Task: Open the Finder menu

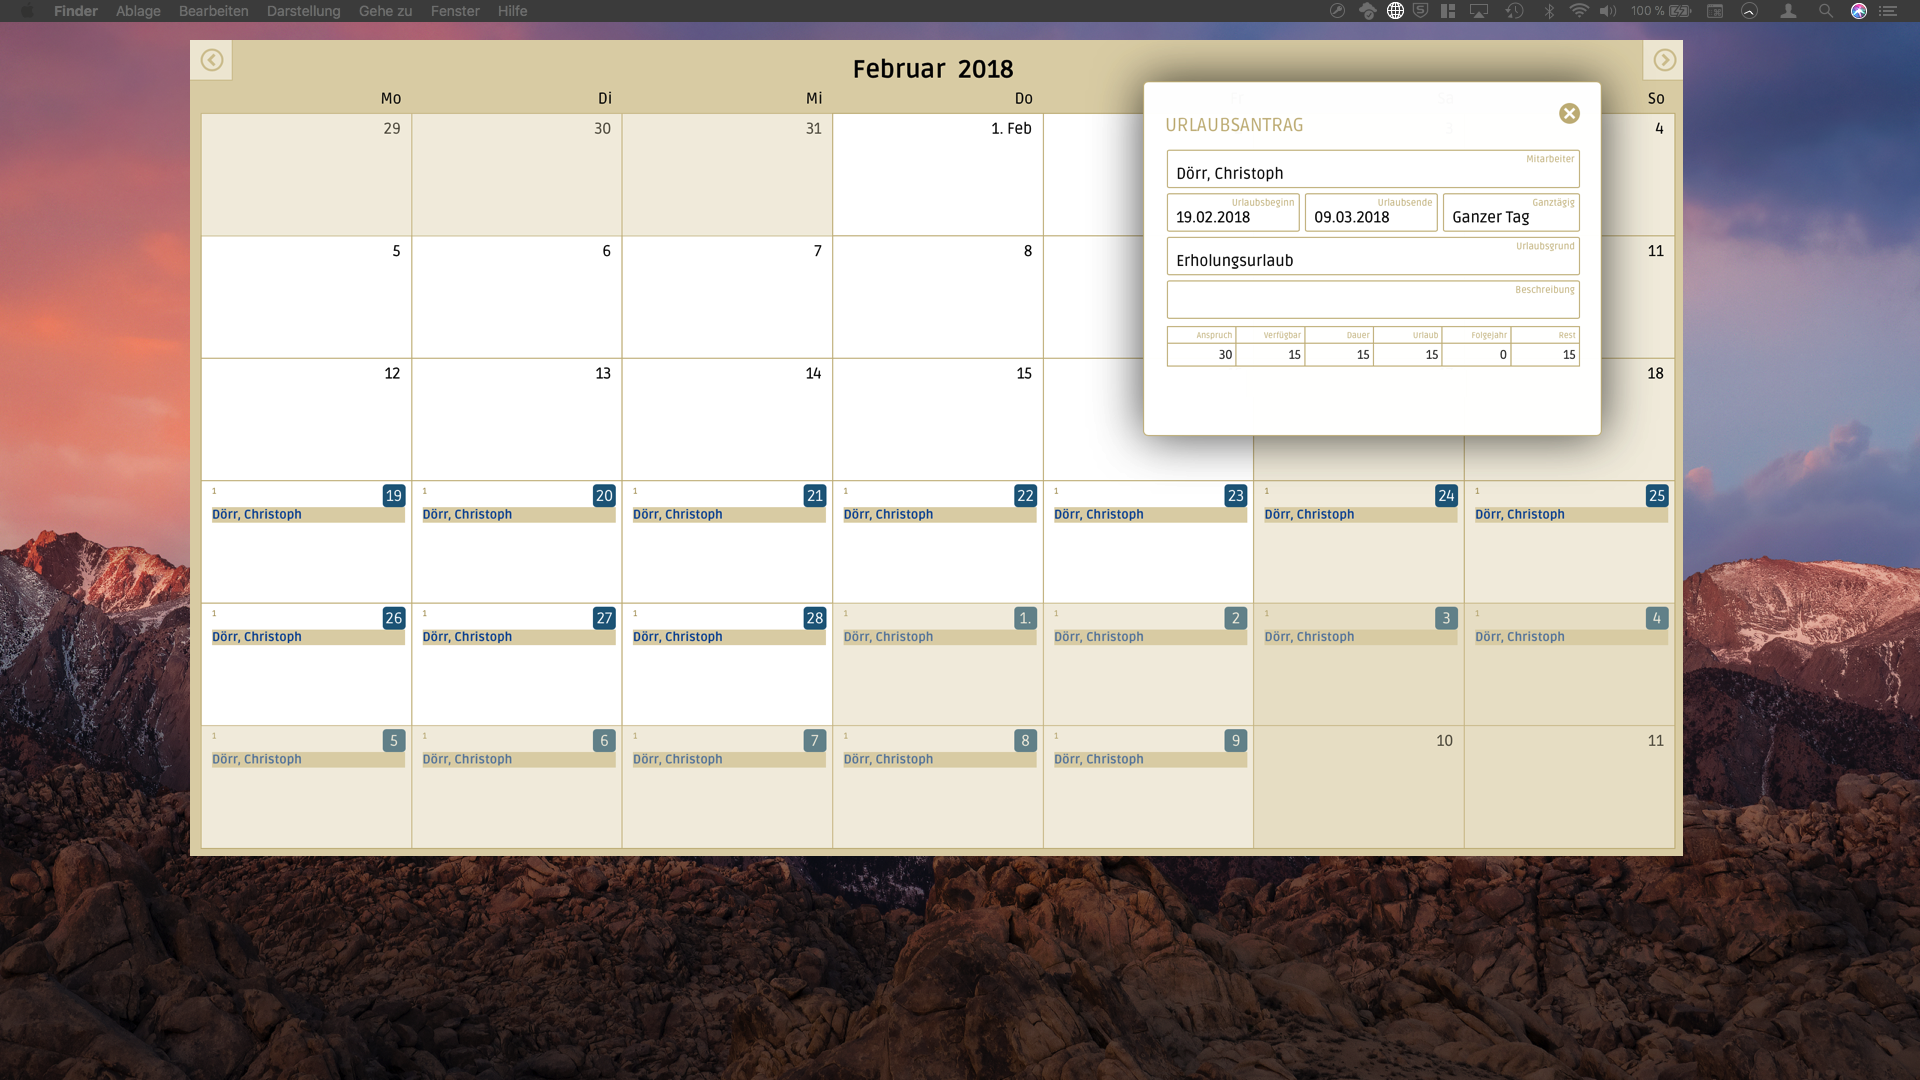Action: coord(76,11)
